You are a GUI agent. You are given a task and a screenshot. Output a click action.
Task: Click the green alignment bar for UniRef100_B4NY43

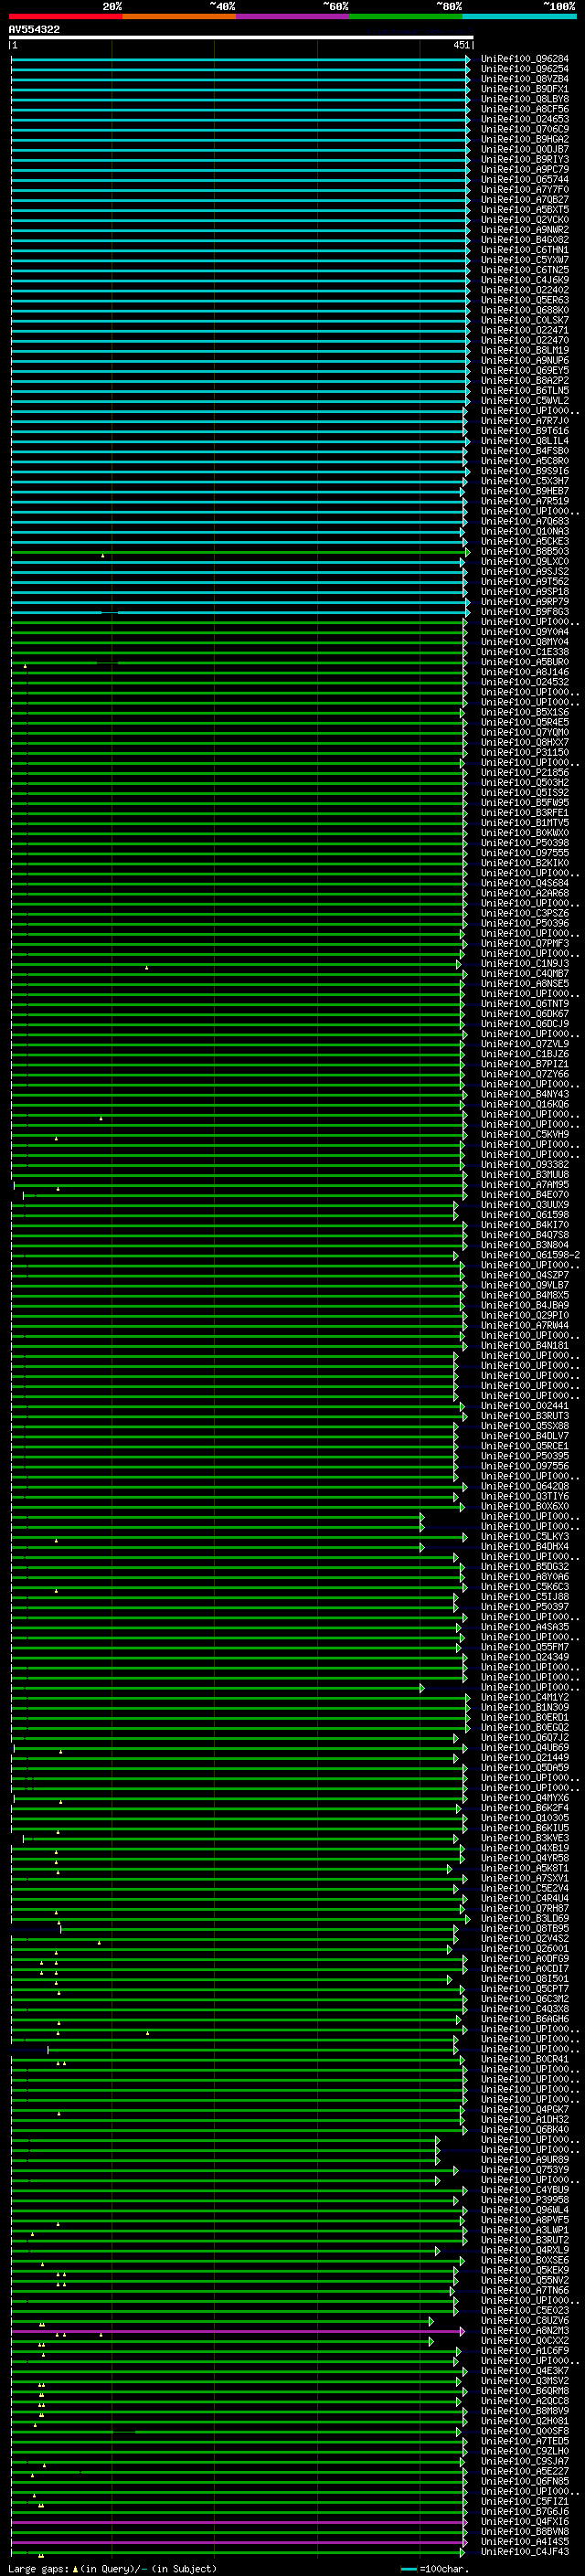coord(238,1095)
